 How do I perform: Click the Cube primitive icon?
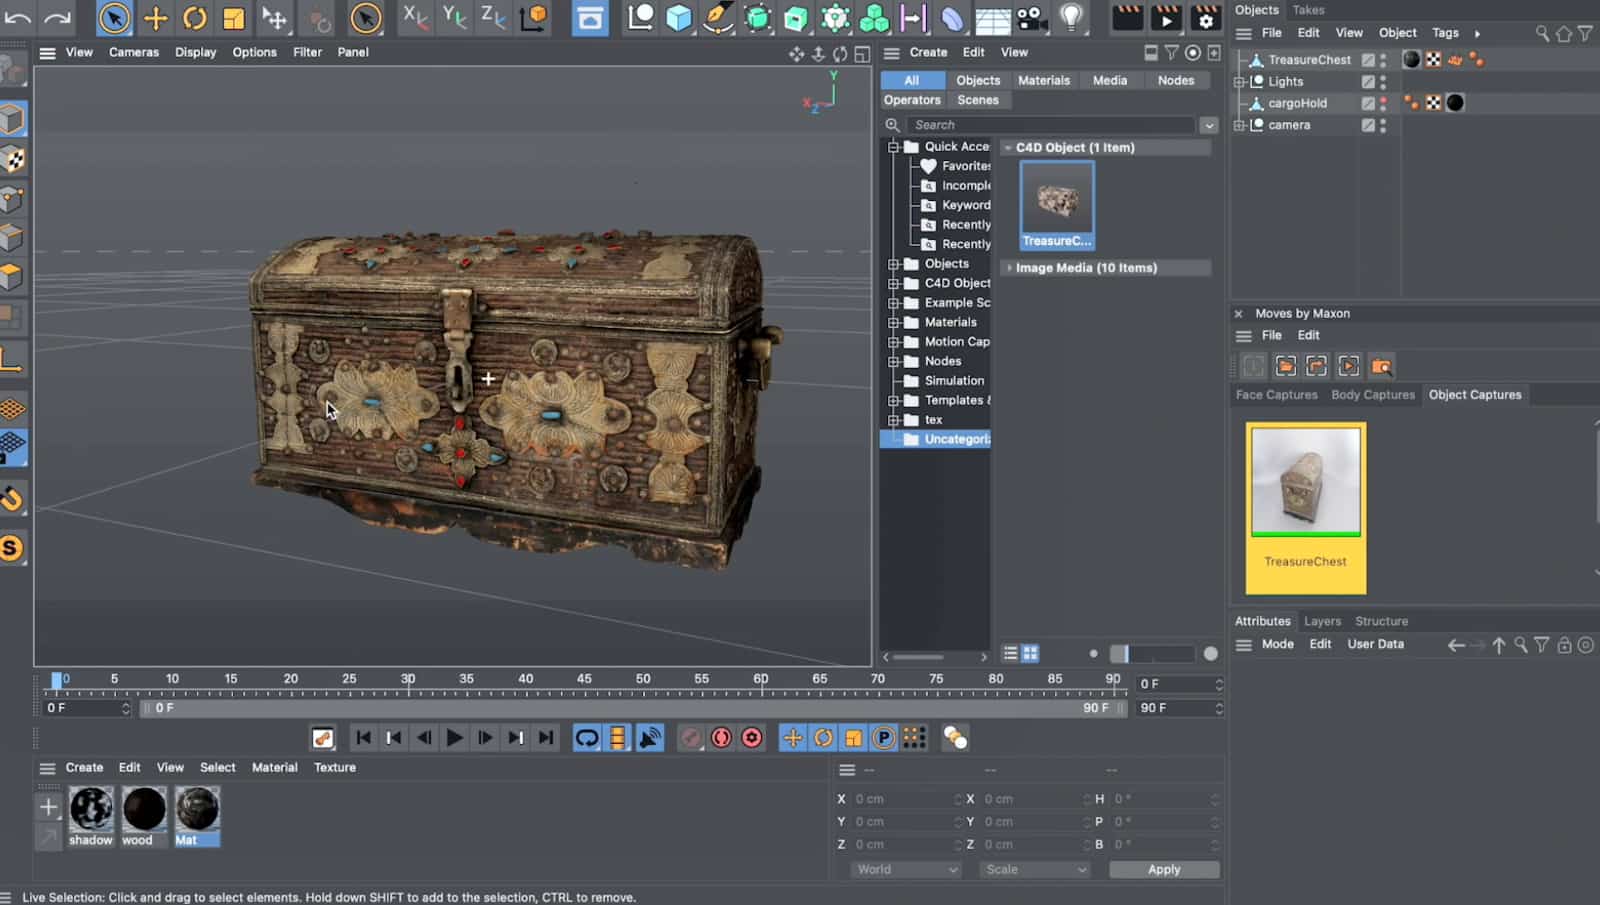click(679, 18)
